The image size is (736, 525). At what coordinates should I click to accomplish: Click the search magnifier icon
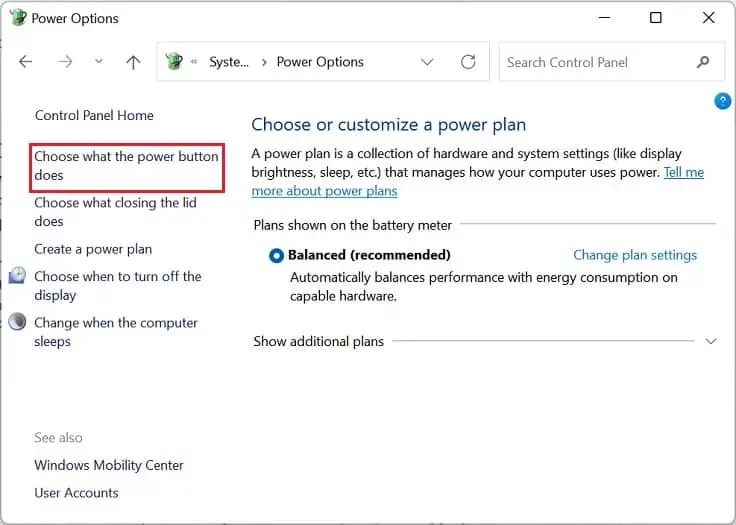tap(704, 62)
